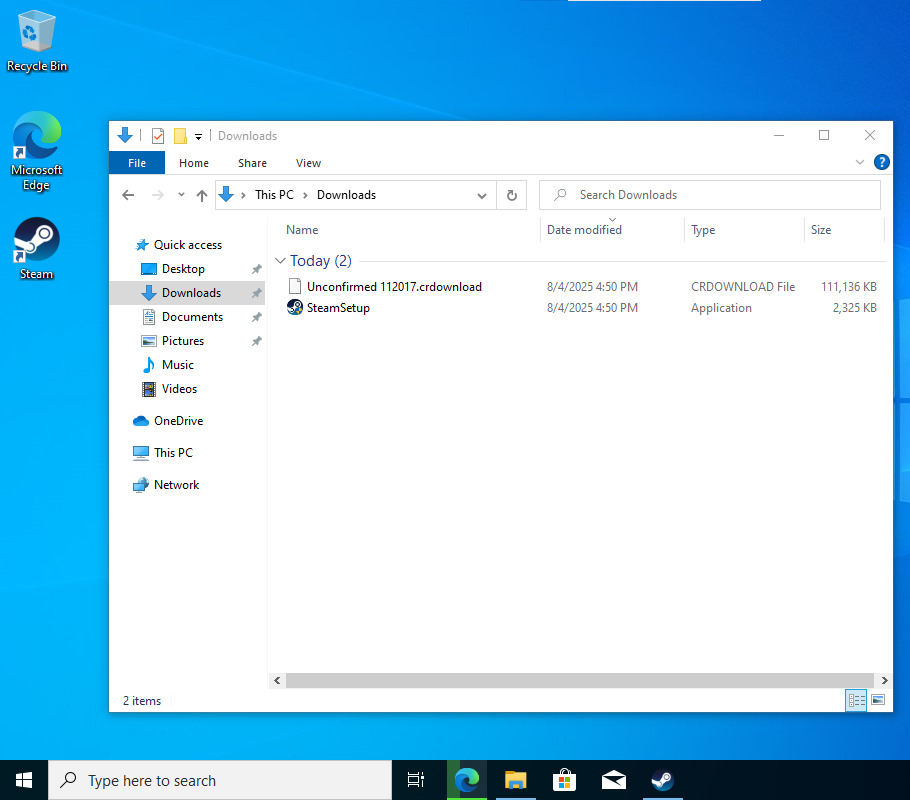Click Downloads in the address bar path
Image resolution: width=910 pixels, height=800 pixels.
[346, 195]
